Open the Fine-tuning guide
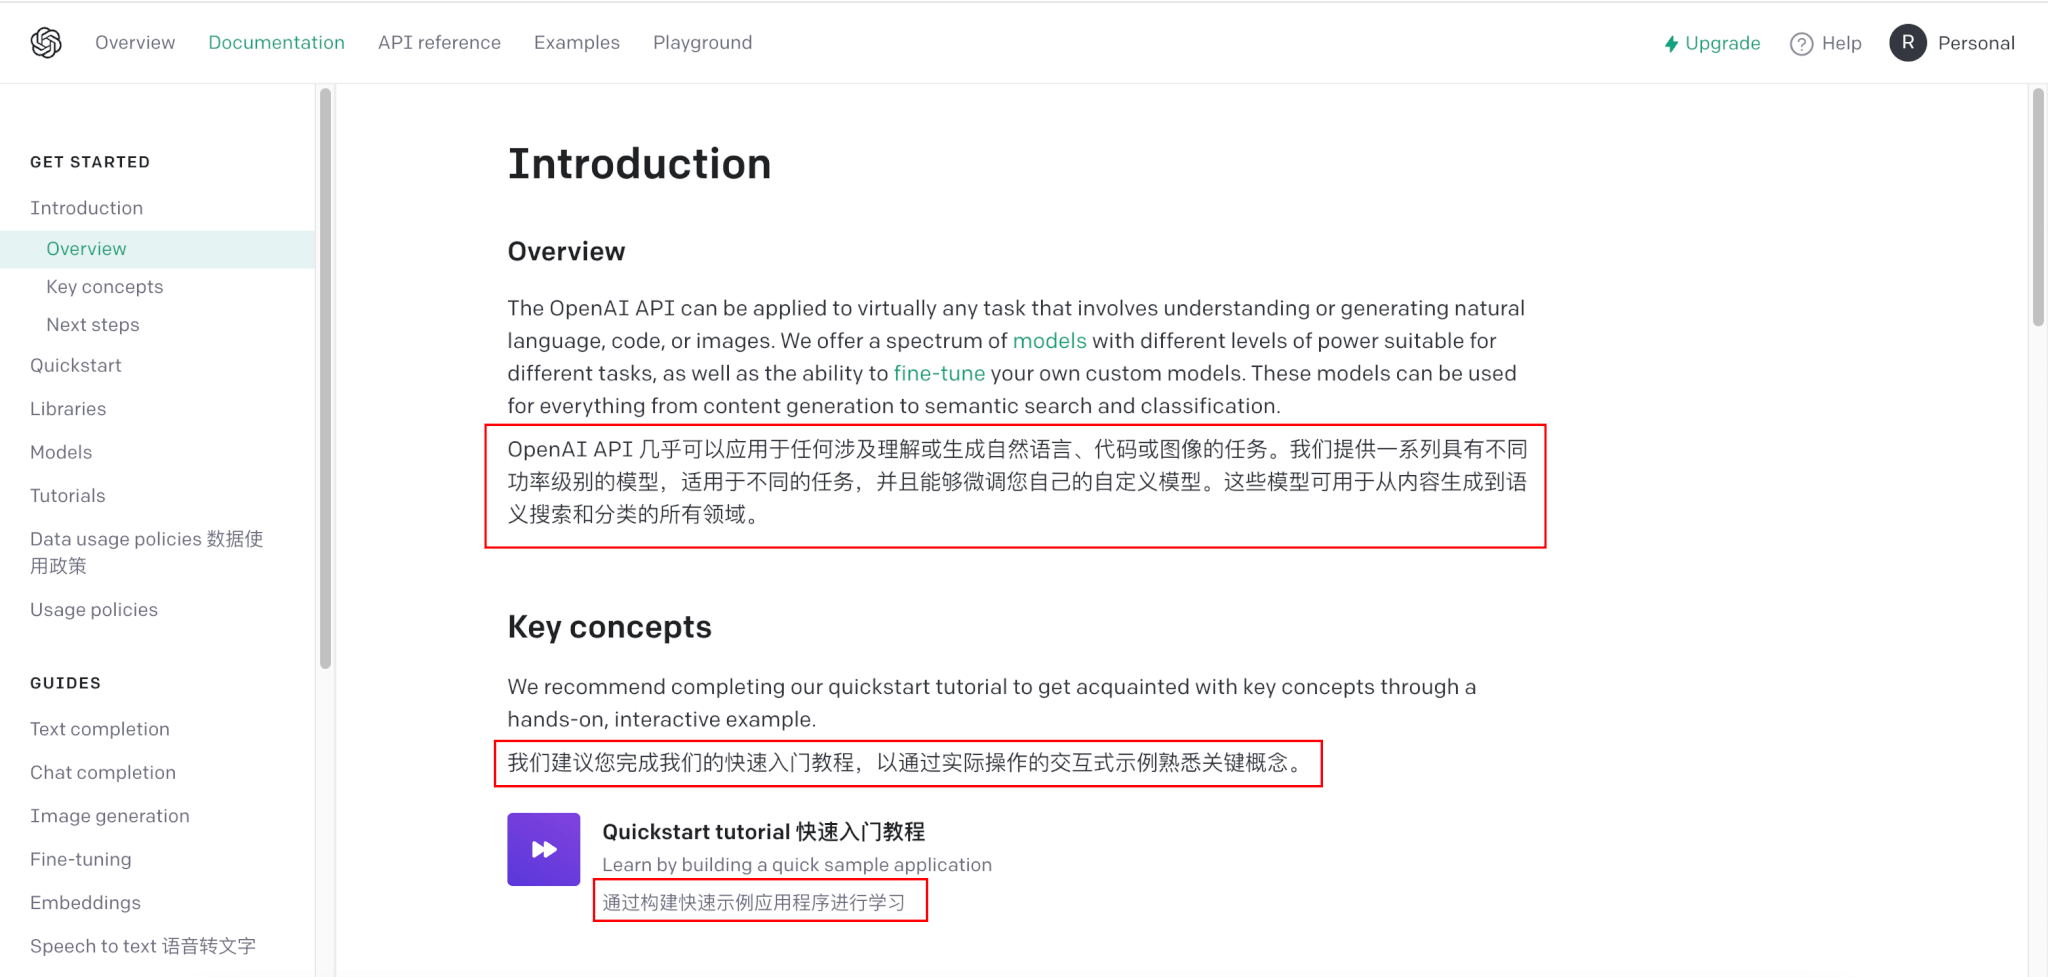Viewport: 2048px width, 977px height. click(81, 860)
